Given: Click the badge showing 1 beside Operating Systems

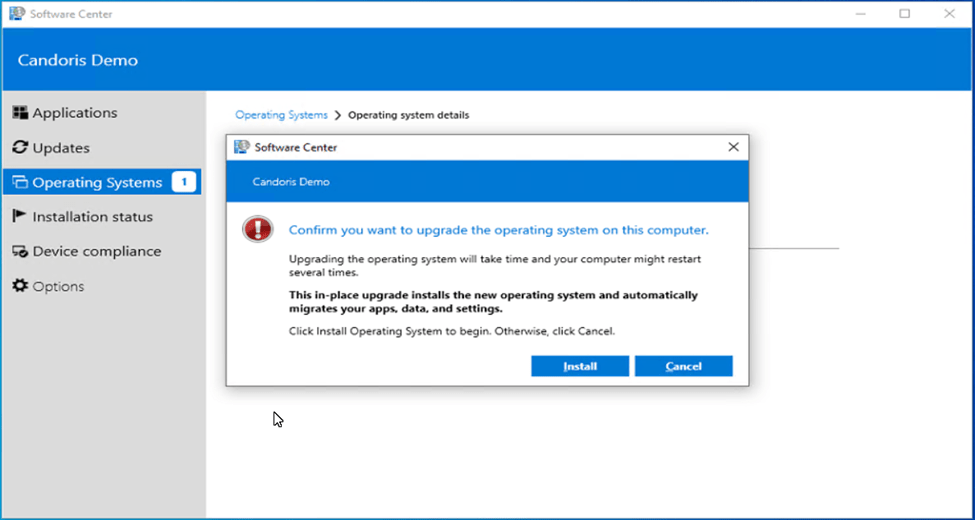Looking at the screenshot, I should (183, 182).
